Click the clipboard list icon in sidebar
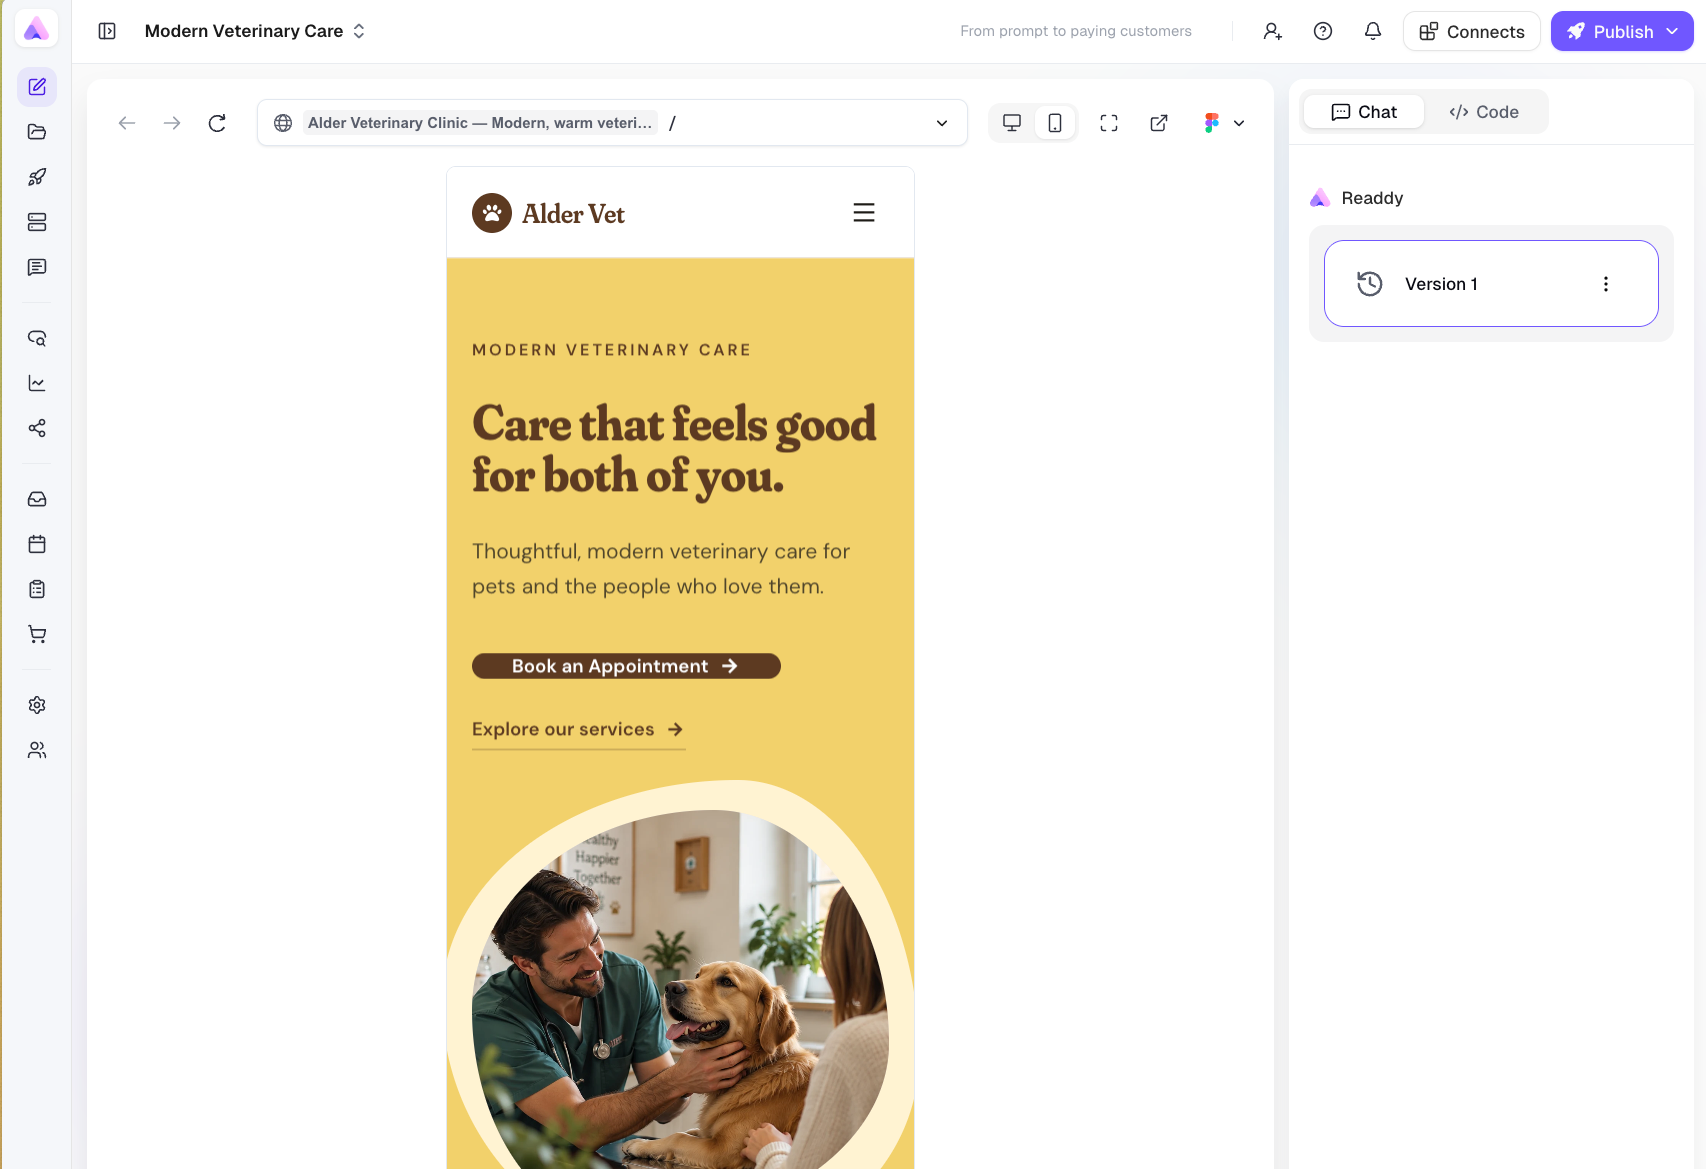 pyautogui.click(x=37, y=589)
